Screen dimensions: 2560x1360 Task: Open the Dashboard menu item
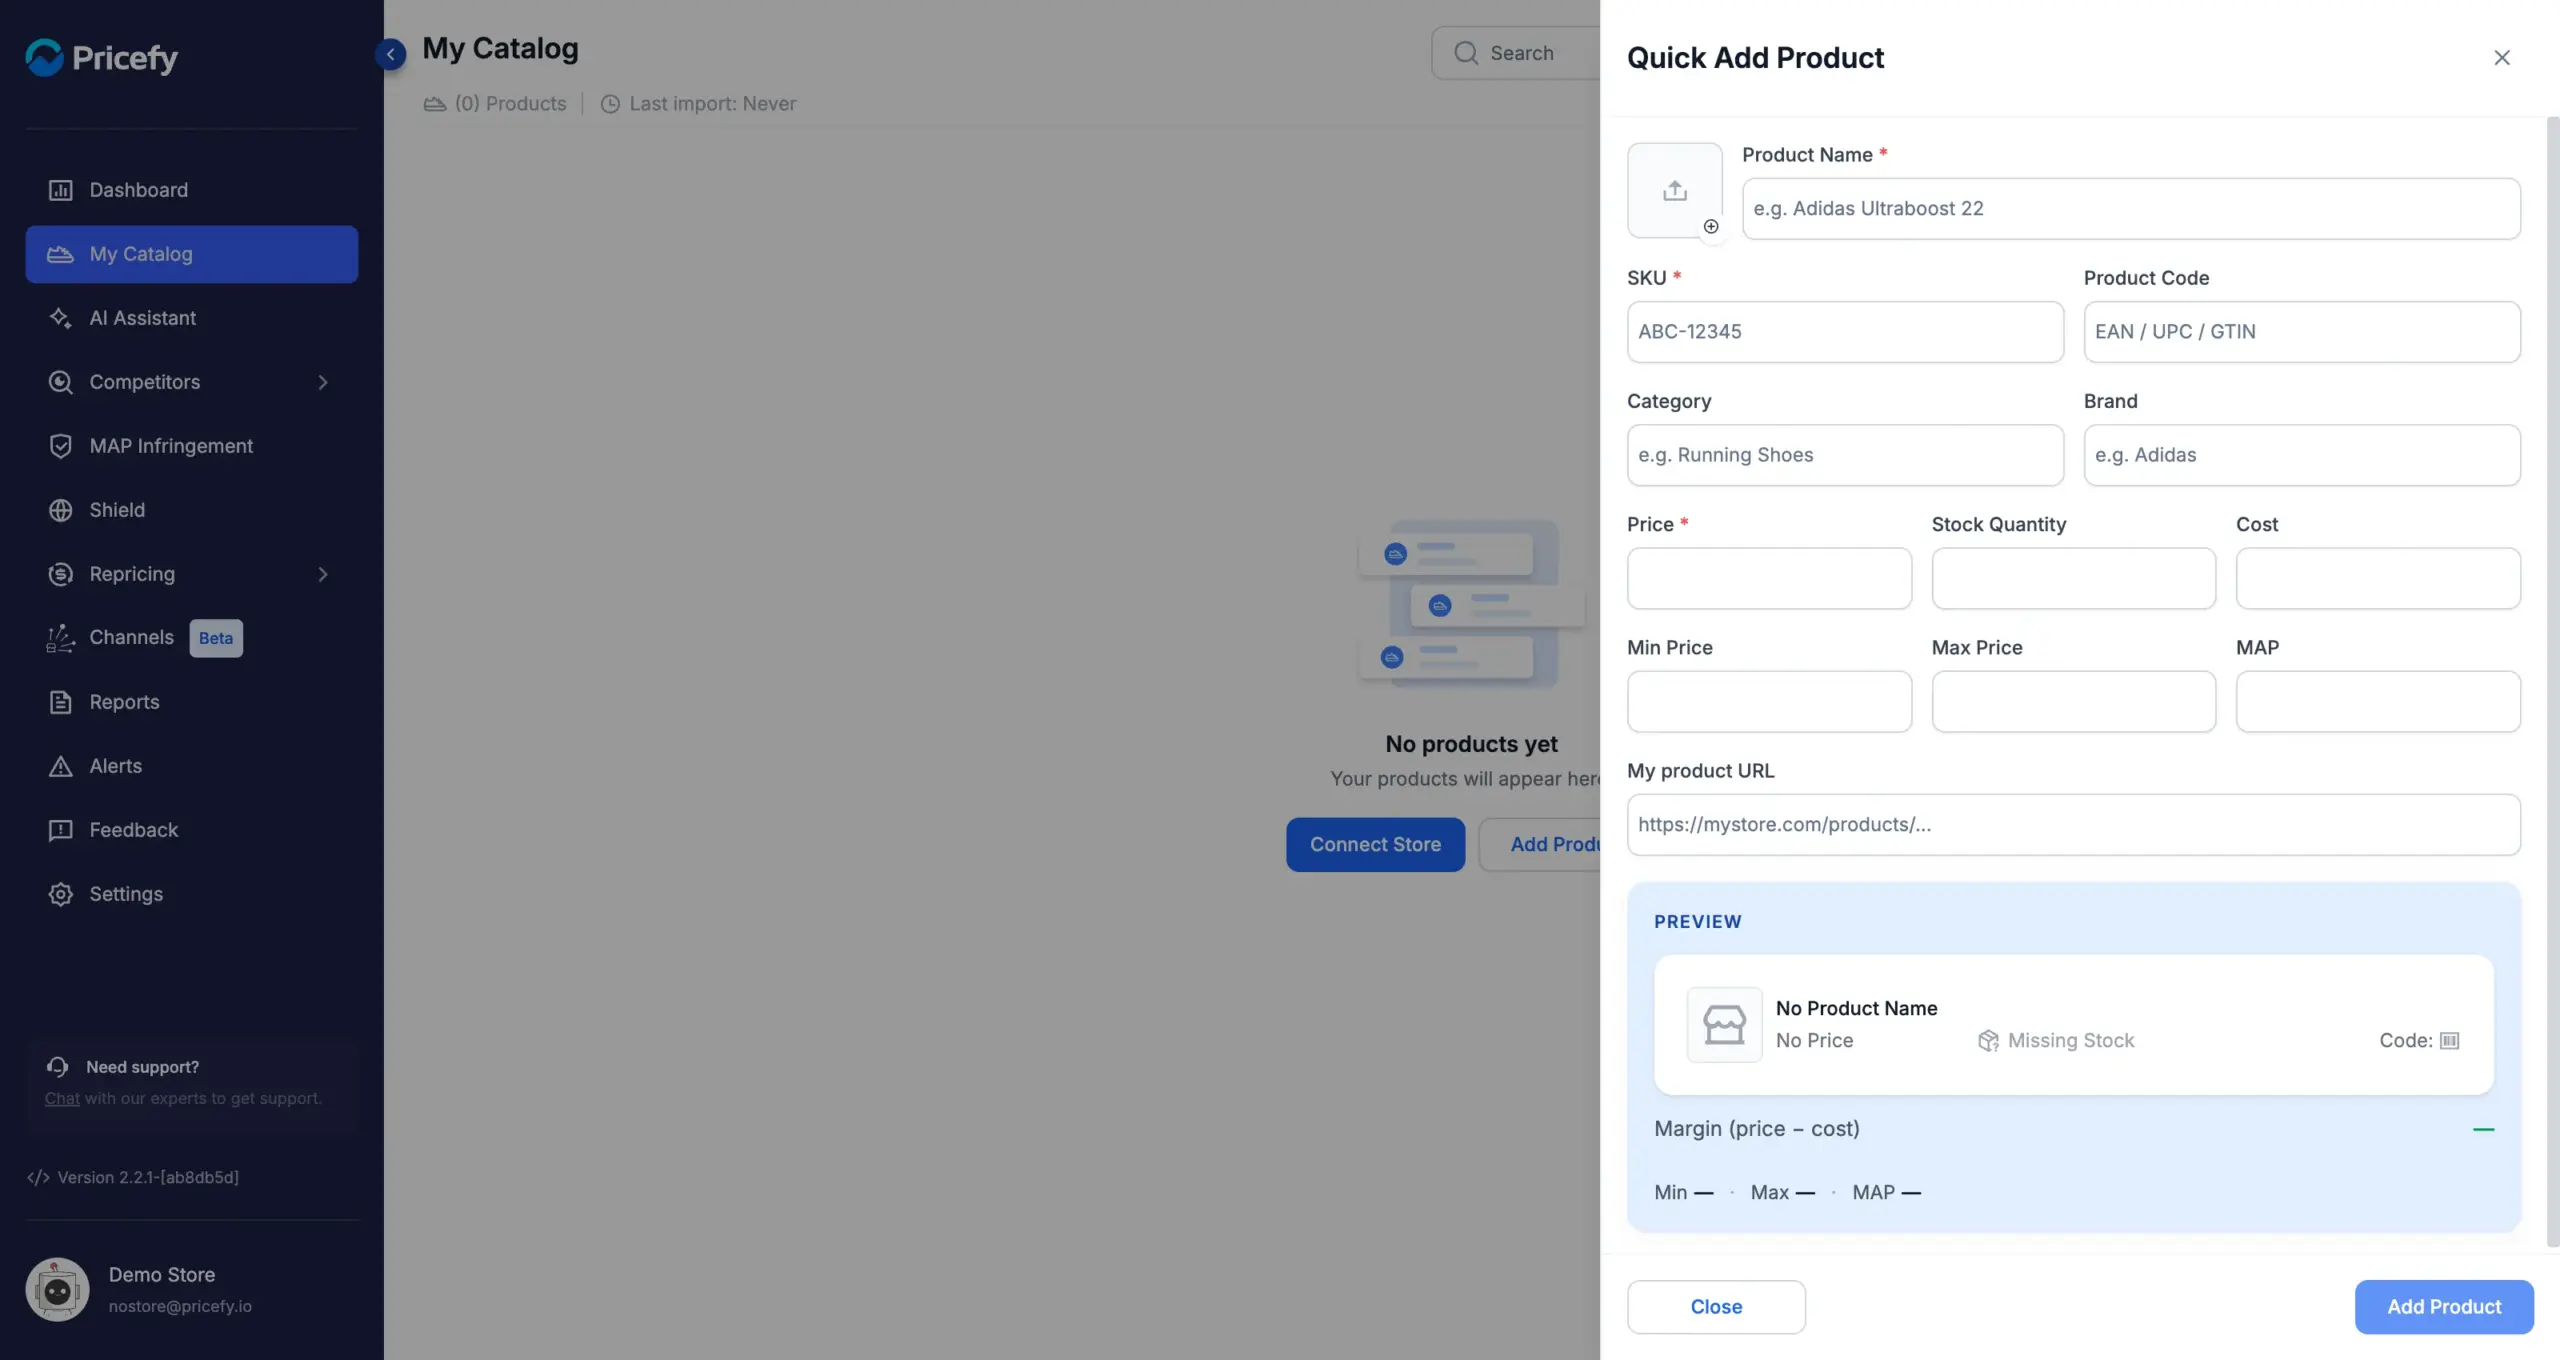click(192, 190)
